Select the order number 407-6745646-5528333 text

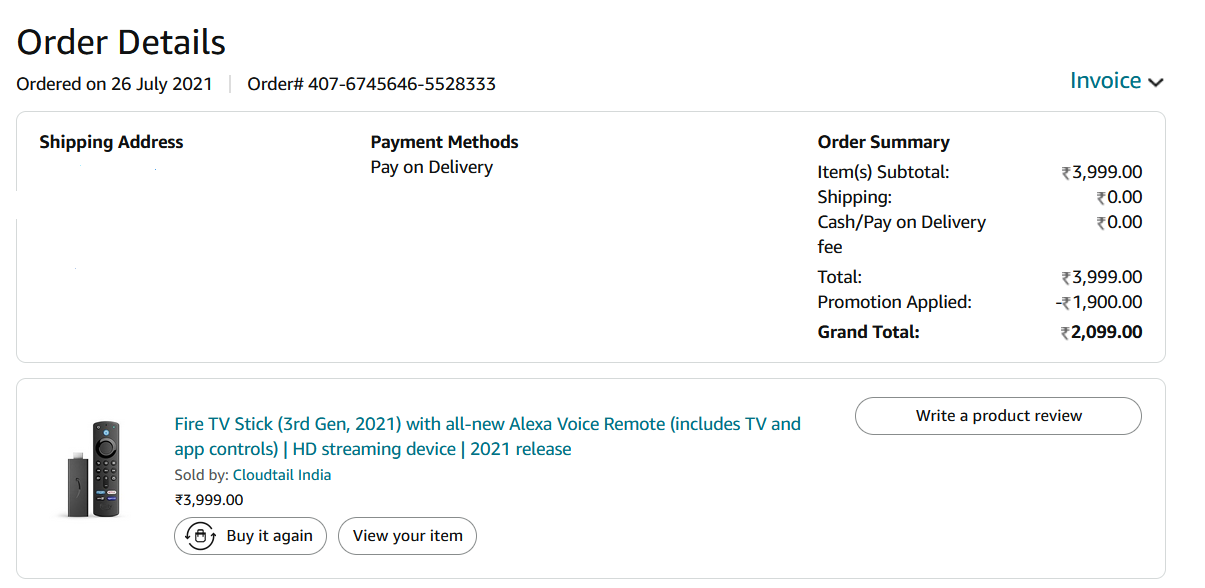click(x=402, y=84)
